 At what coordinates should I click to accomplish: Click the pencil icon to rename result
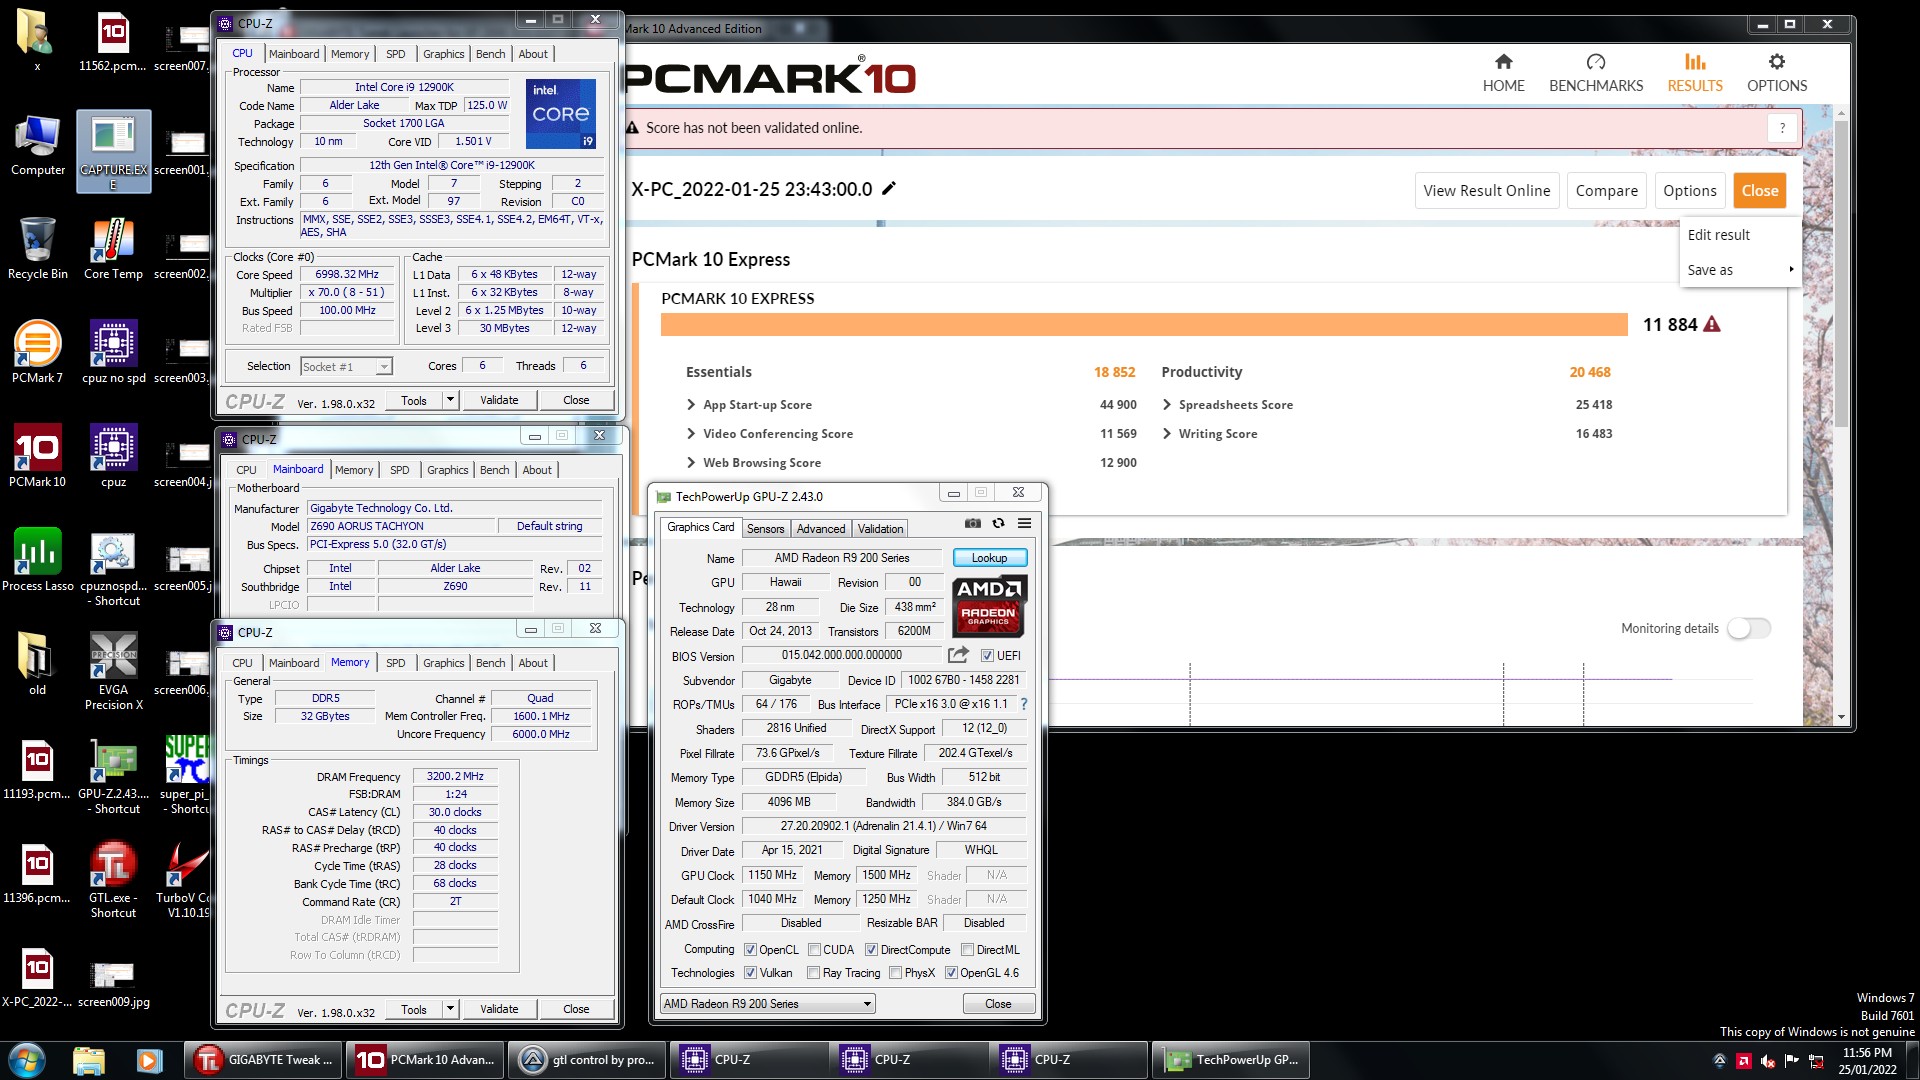coord(889,188)
